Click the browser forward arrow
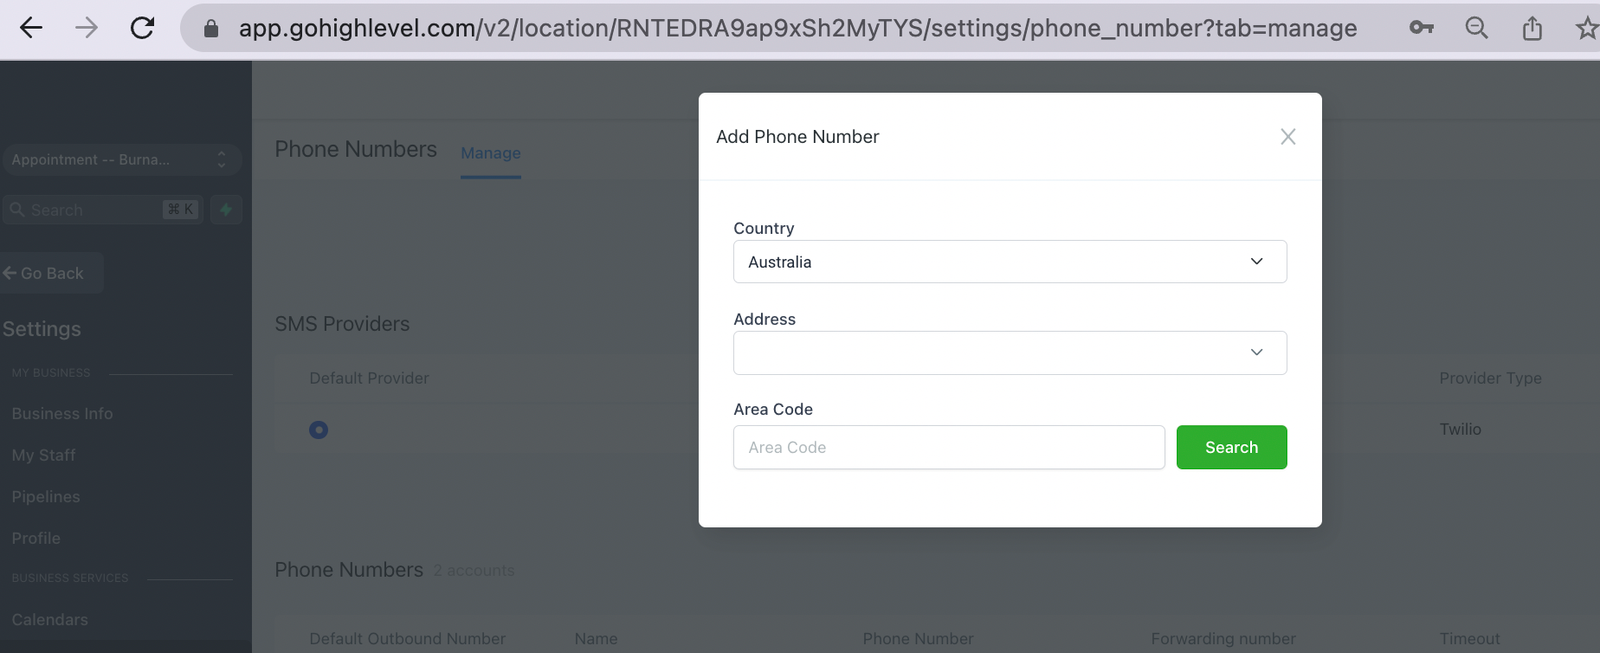The image size is (1600, 653). [x=87, y=28]
